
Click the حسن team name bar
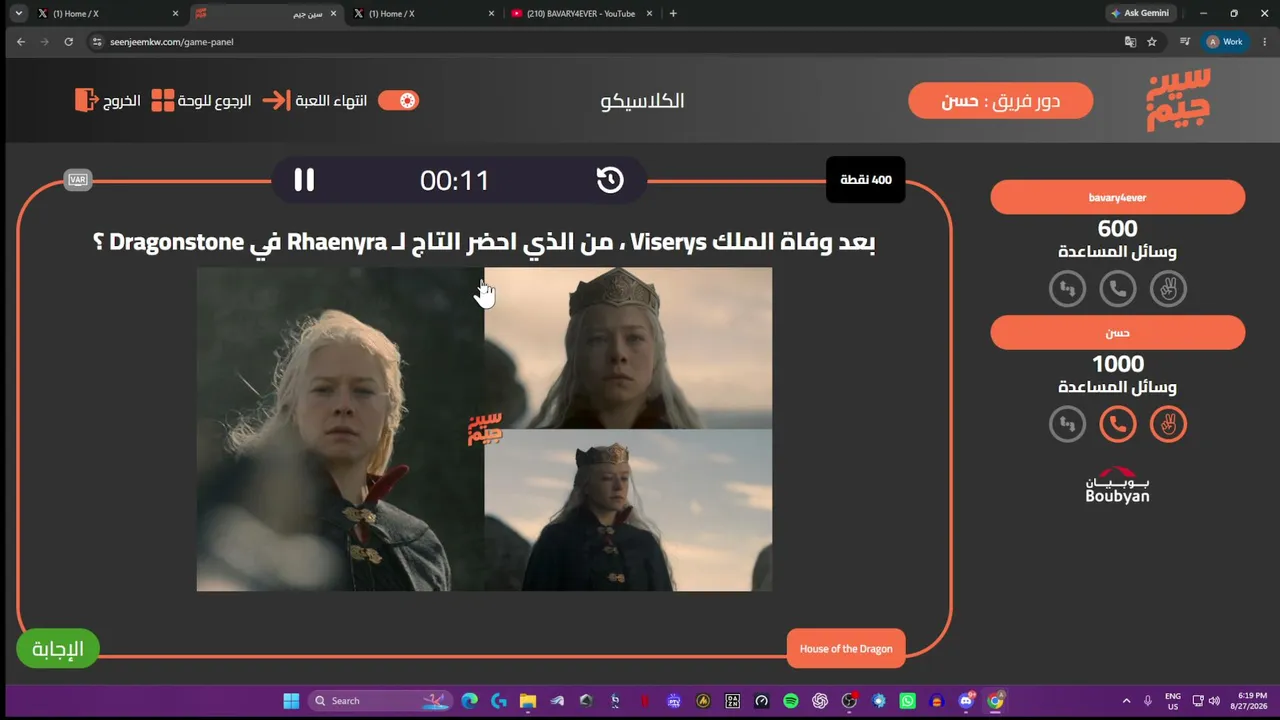(x=1118, y=332)
